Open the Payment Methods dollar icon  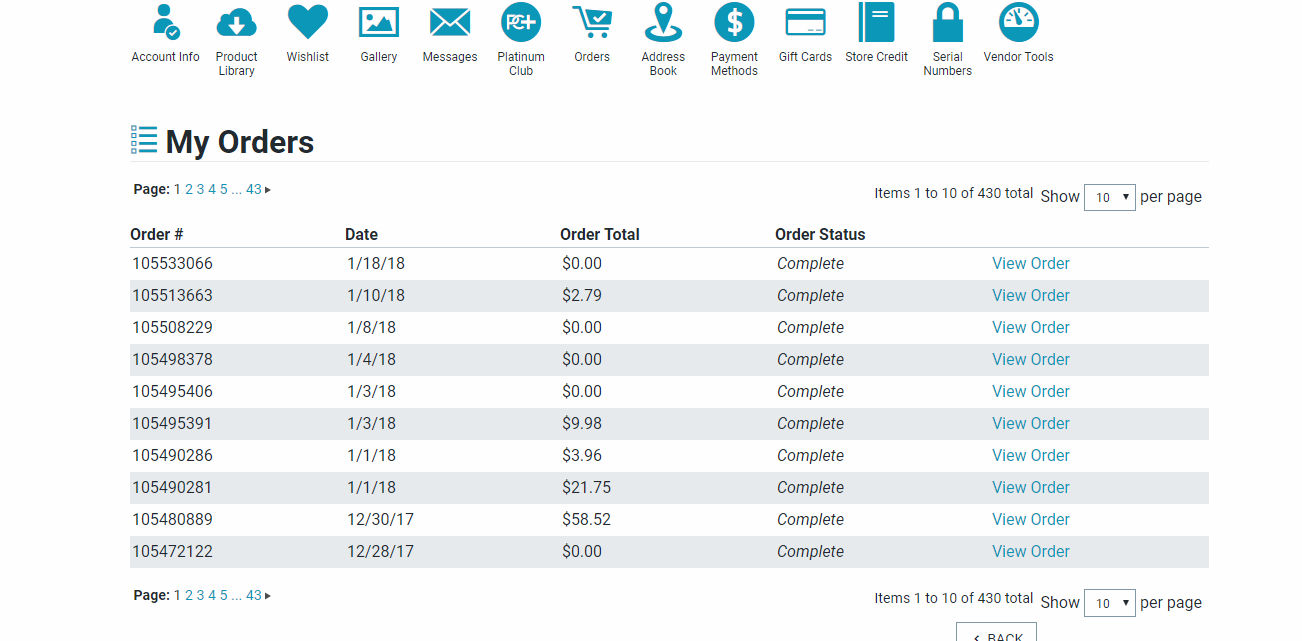pyautogui.click(x=734, y=22)
